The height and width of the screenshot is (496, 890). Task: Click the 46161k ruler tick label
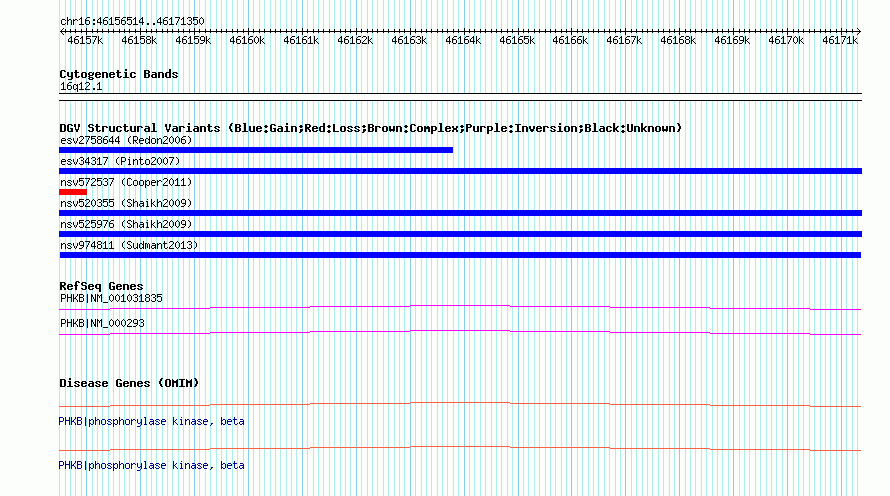301,40
